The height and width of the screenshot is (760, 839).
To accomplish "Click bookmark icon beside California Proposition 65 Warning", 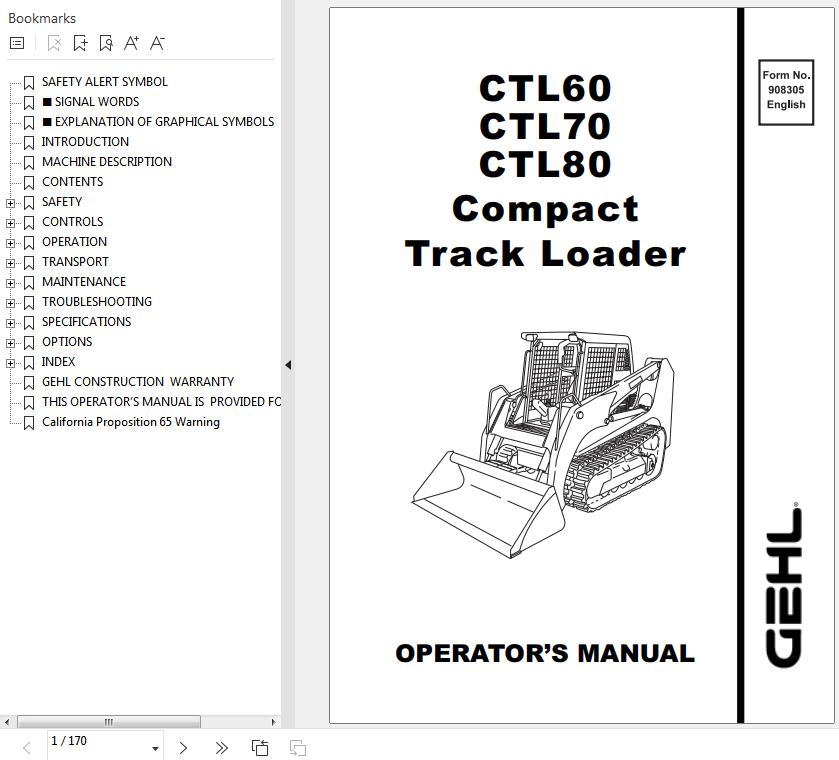I will pyautogui.click(x=29, y=422).
